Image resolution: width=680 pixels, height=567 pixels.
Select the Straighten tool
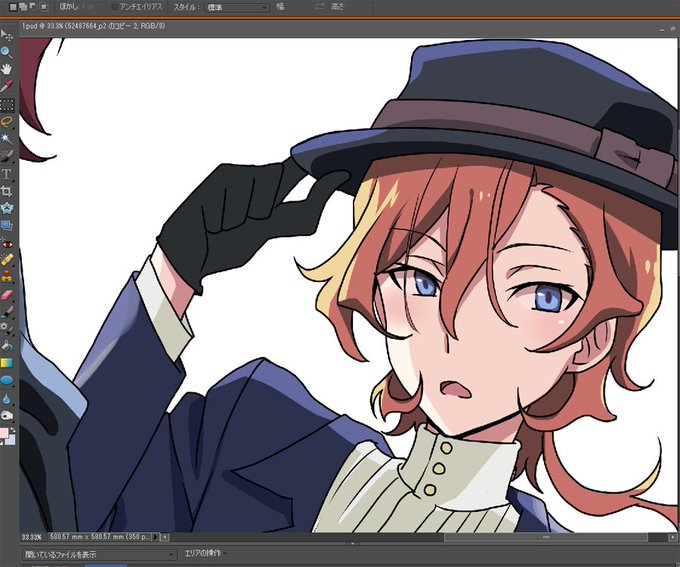point(7,225)
